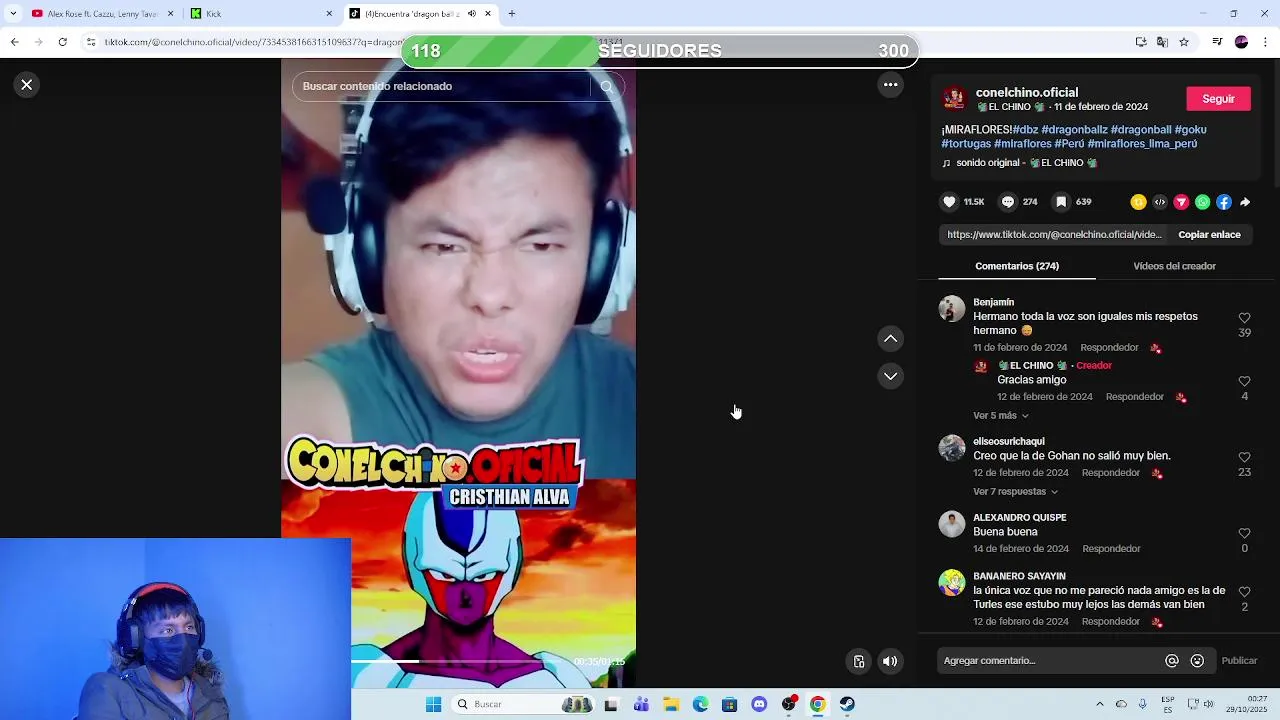Expand 'Ver 5 más' replies
This screenshot has width=1280, height=720.
(1001, 416)
